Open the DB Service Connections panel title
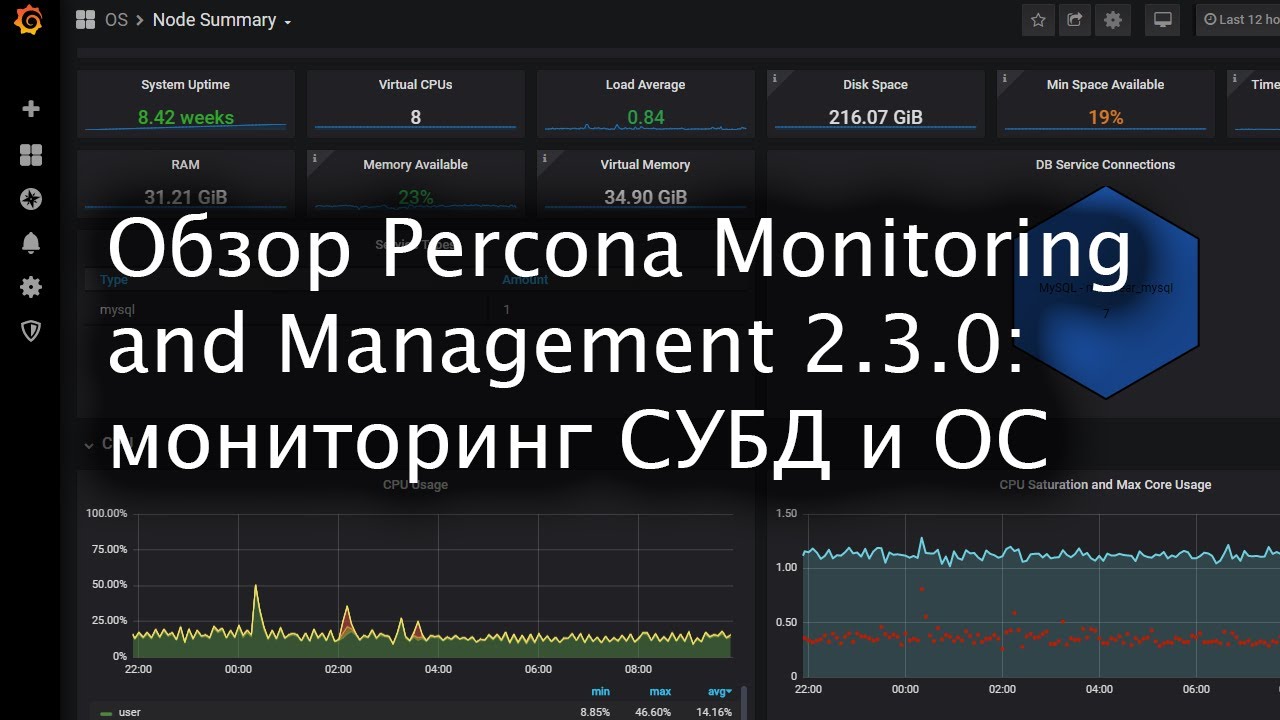Screen dimensions: 1280x720 [1105, 165]
